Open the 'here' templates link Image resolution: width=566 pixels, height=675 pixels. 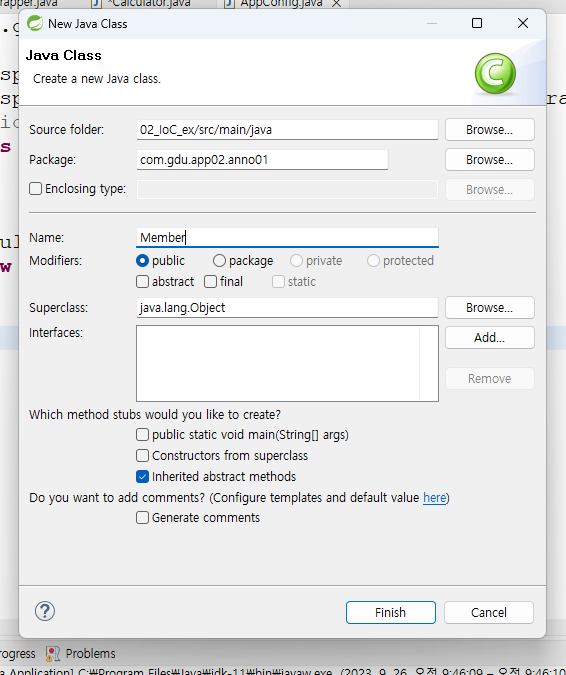coord(434,498)
